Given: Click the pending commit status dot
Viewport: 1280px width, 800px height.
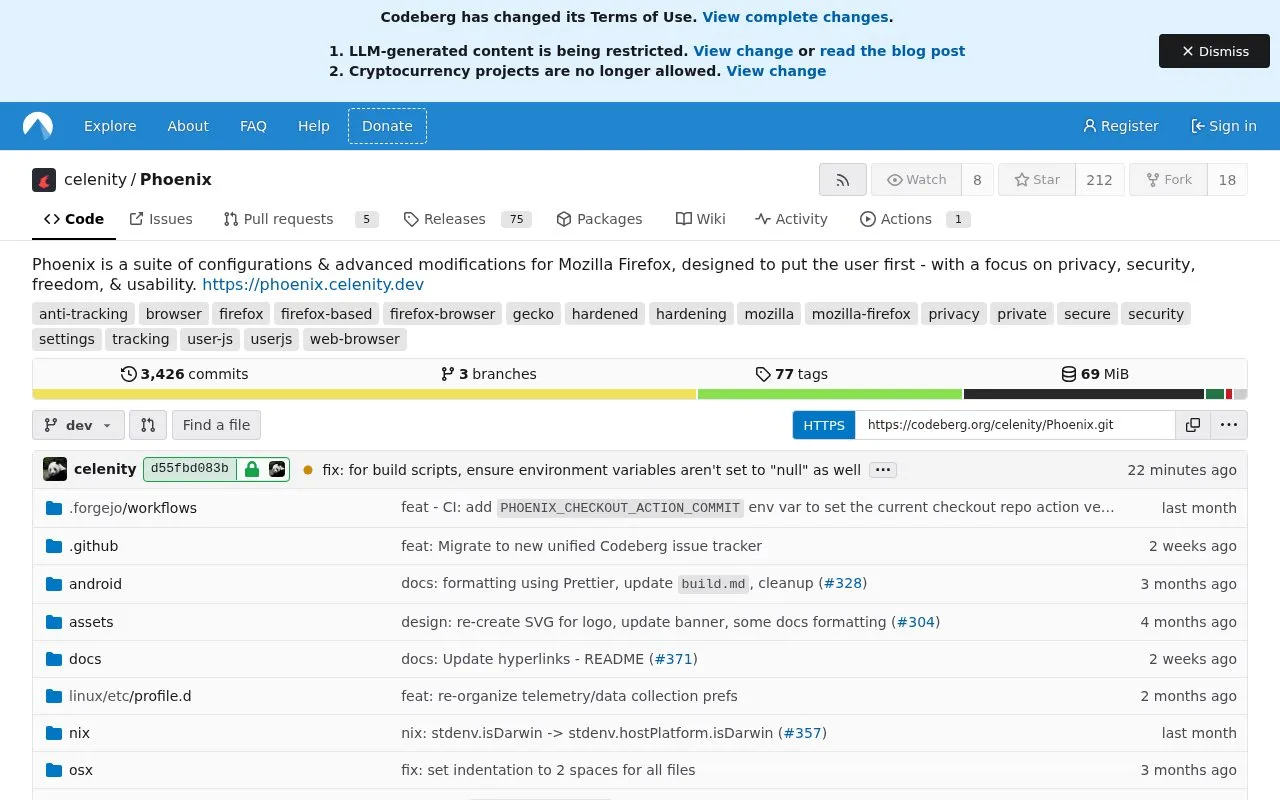Looking at the screenshot, I should (x=308, y=470).
